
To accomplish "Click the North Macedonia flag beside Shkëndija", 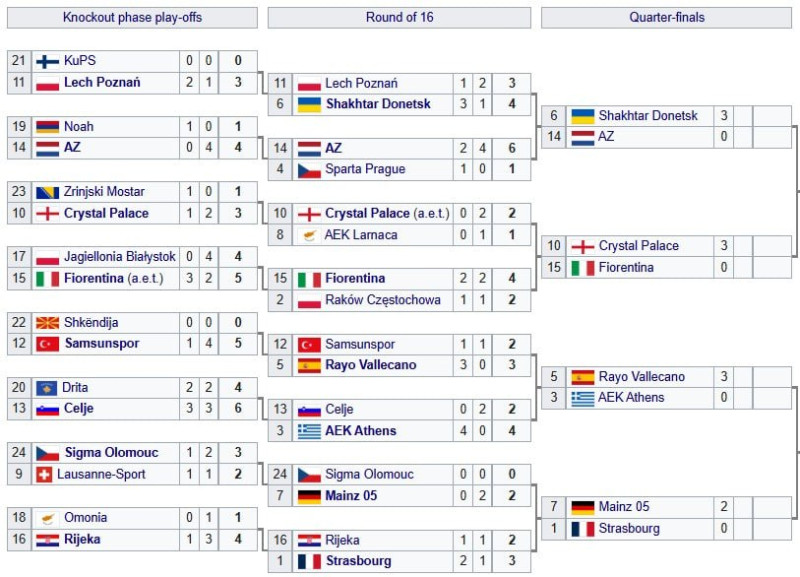I will 48,322.
